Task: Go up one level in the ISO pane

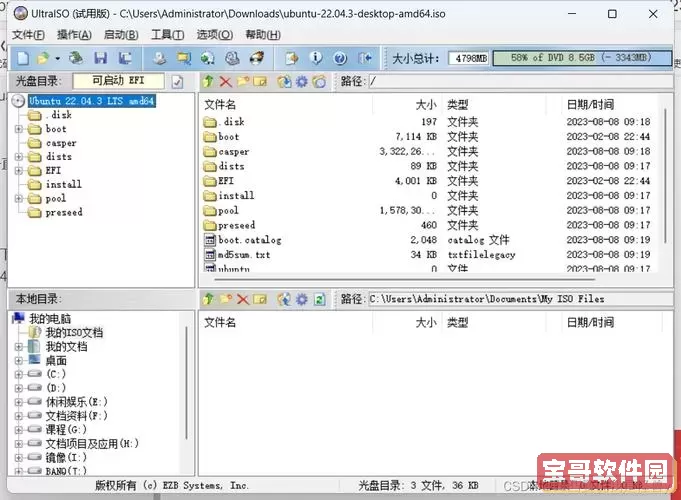Action: coord(208,81)
